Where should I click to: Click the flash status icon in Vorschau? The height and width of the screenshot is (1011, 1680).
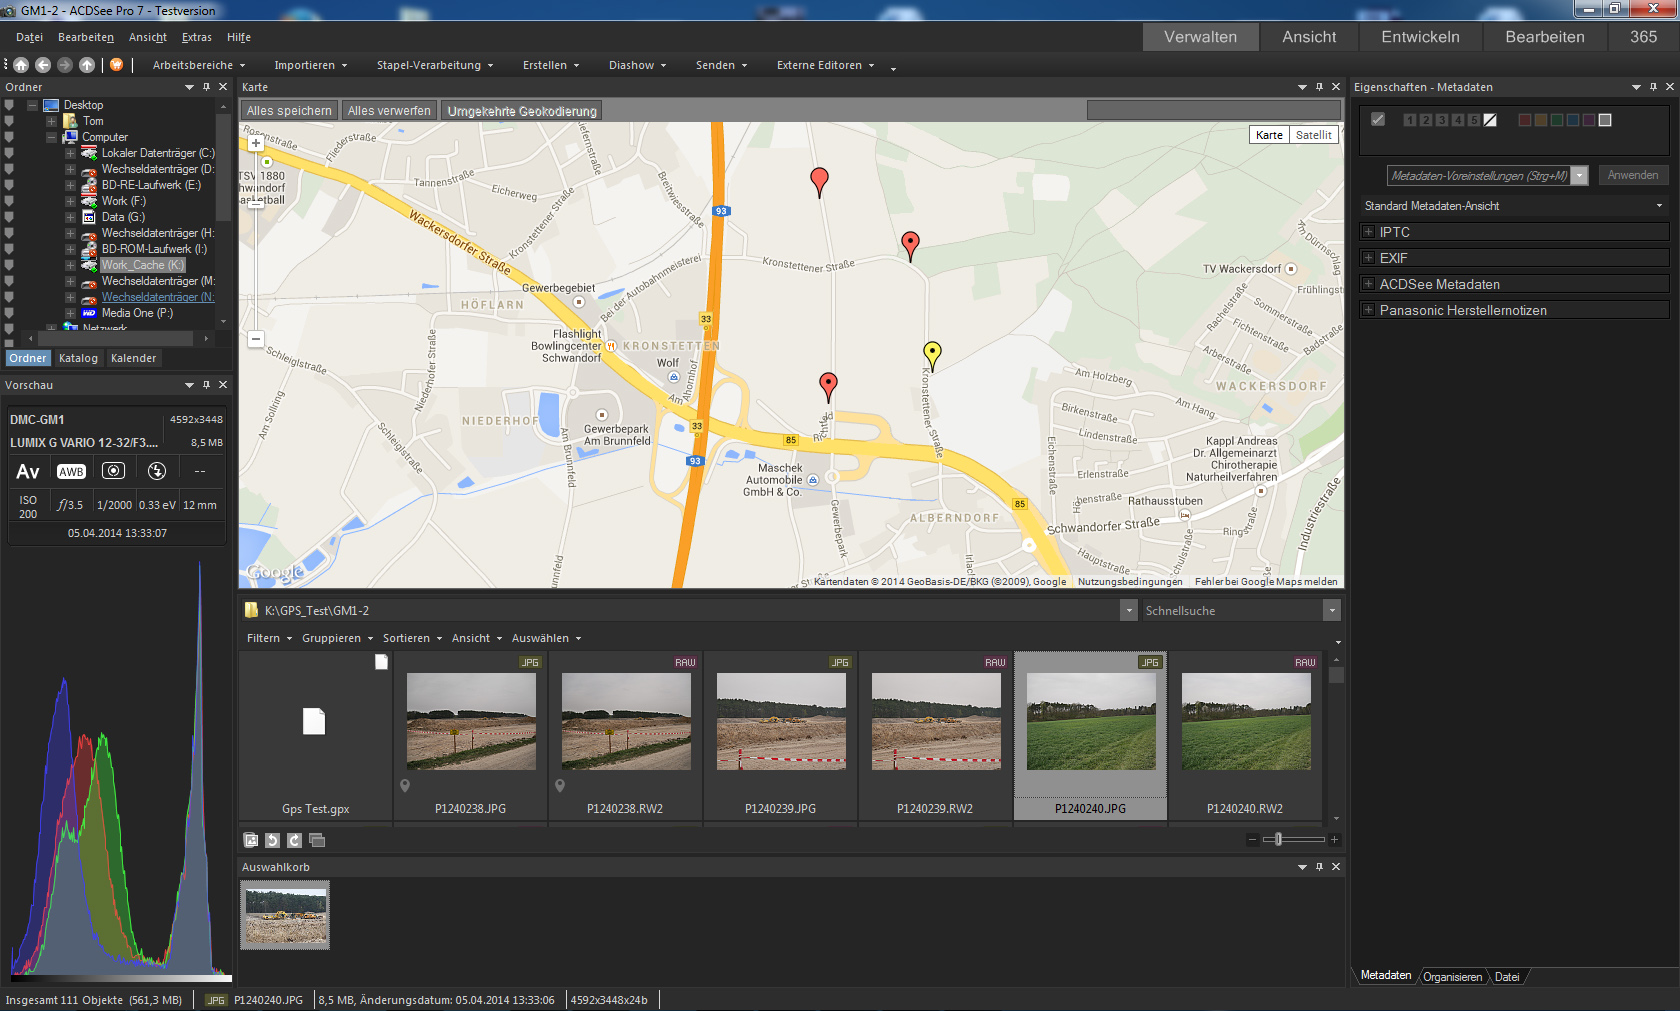pos(157,471)
